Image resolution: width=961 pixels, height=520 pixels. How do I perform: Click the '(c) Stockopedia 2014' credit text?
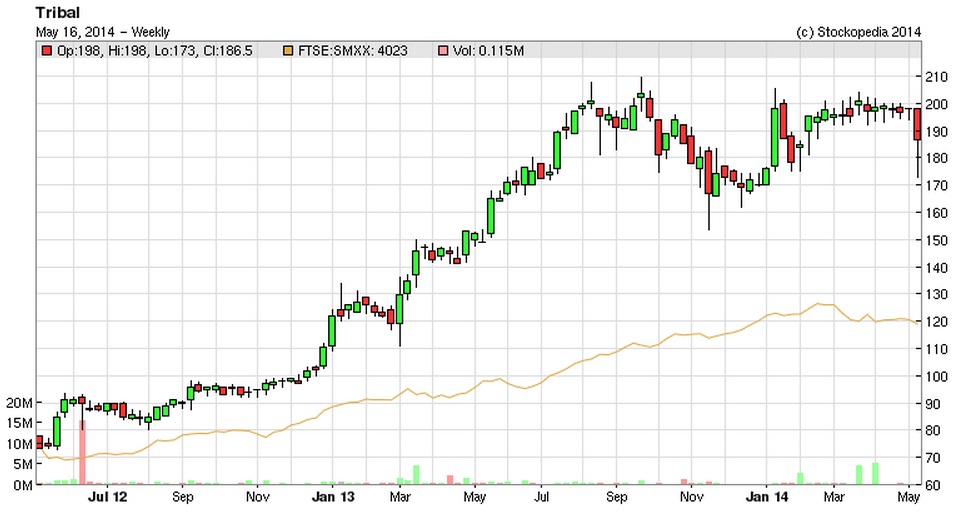click(x=858, y=32)
